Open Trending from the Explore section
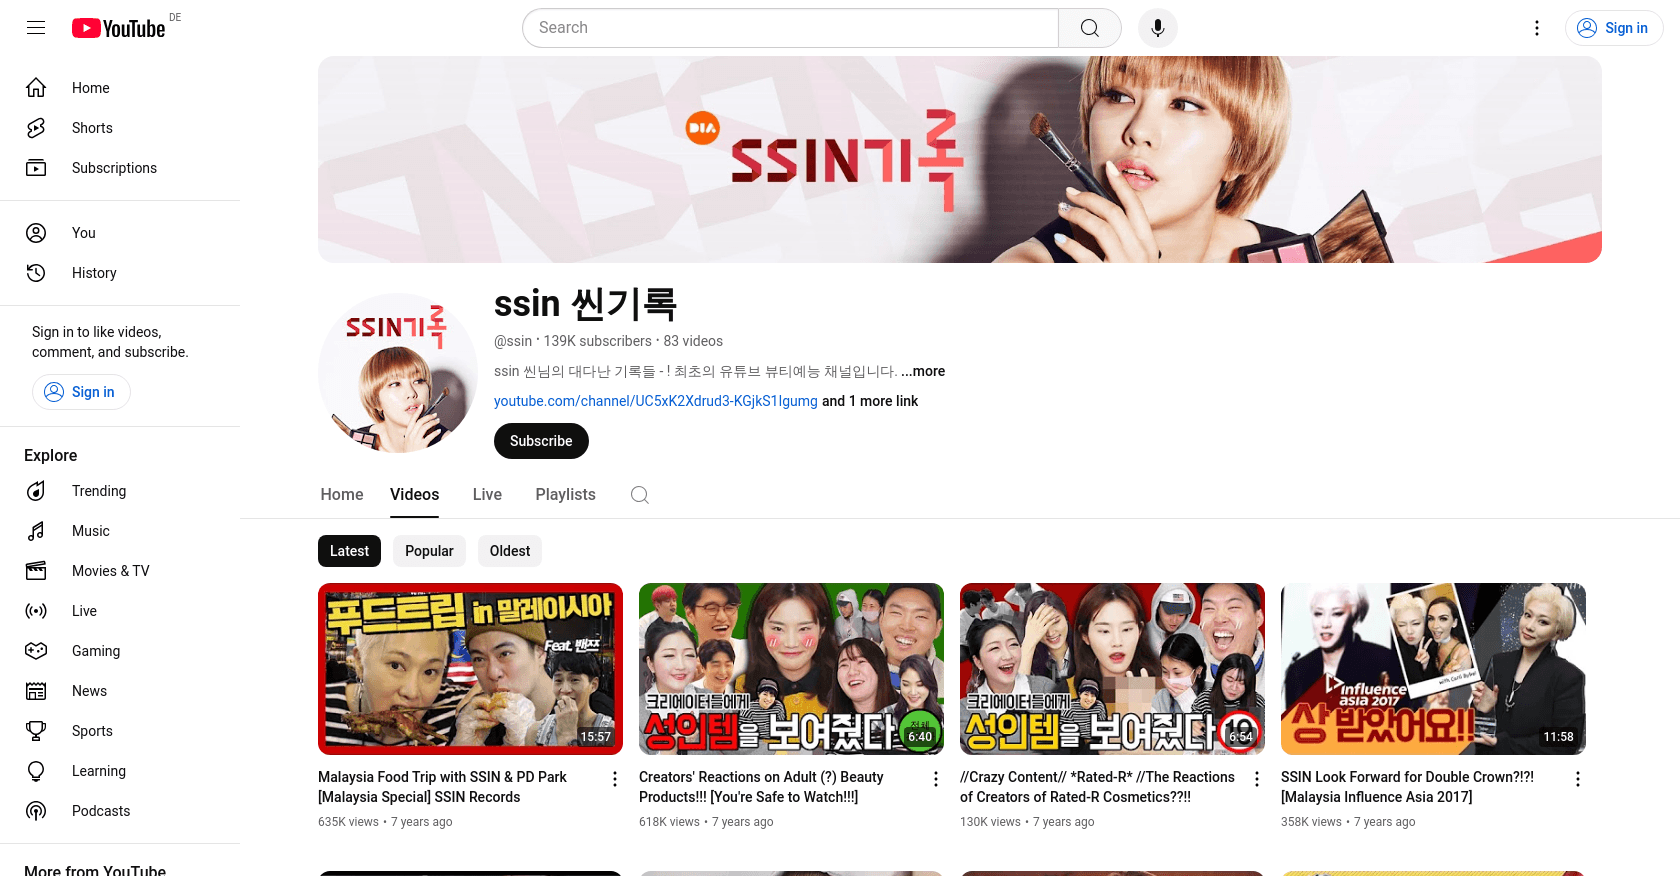 (99, 491)
